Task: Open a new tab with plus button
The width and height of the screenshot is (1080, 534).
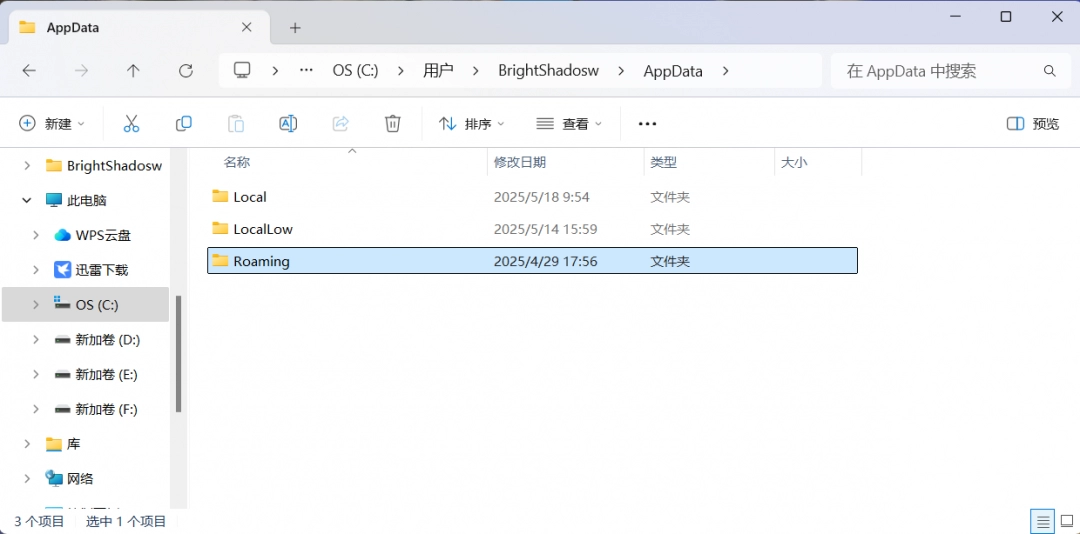Action: [x=295, y=28]
